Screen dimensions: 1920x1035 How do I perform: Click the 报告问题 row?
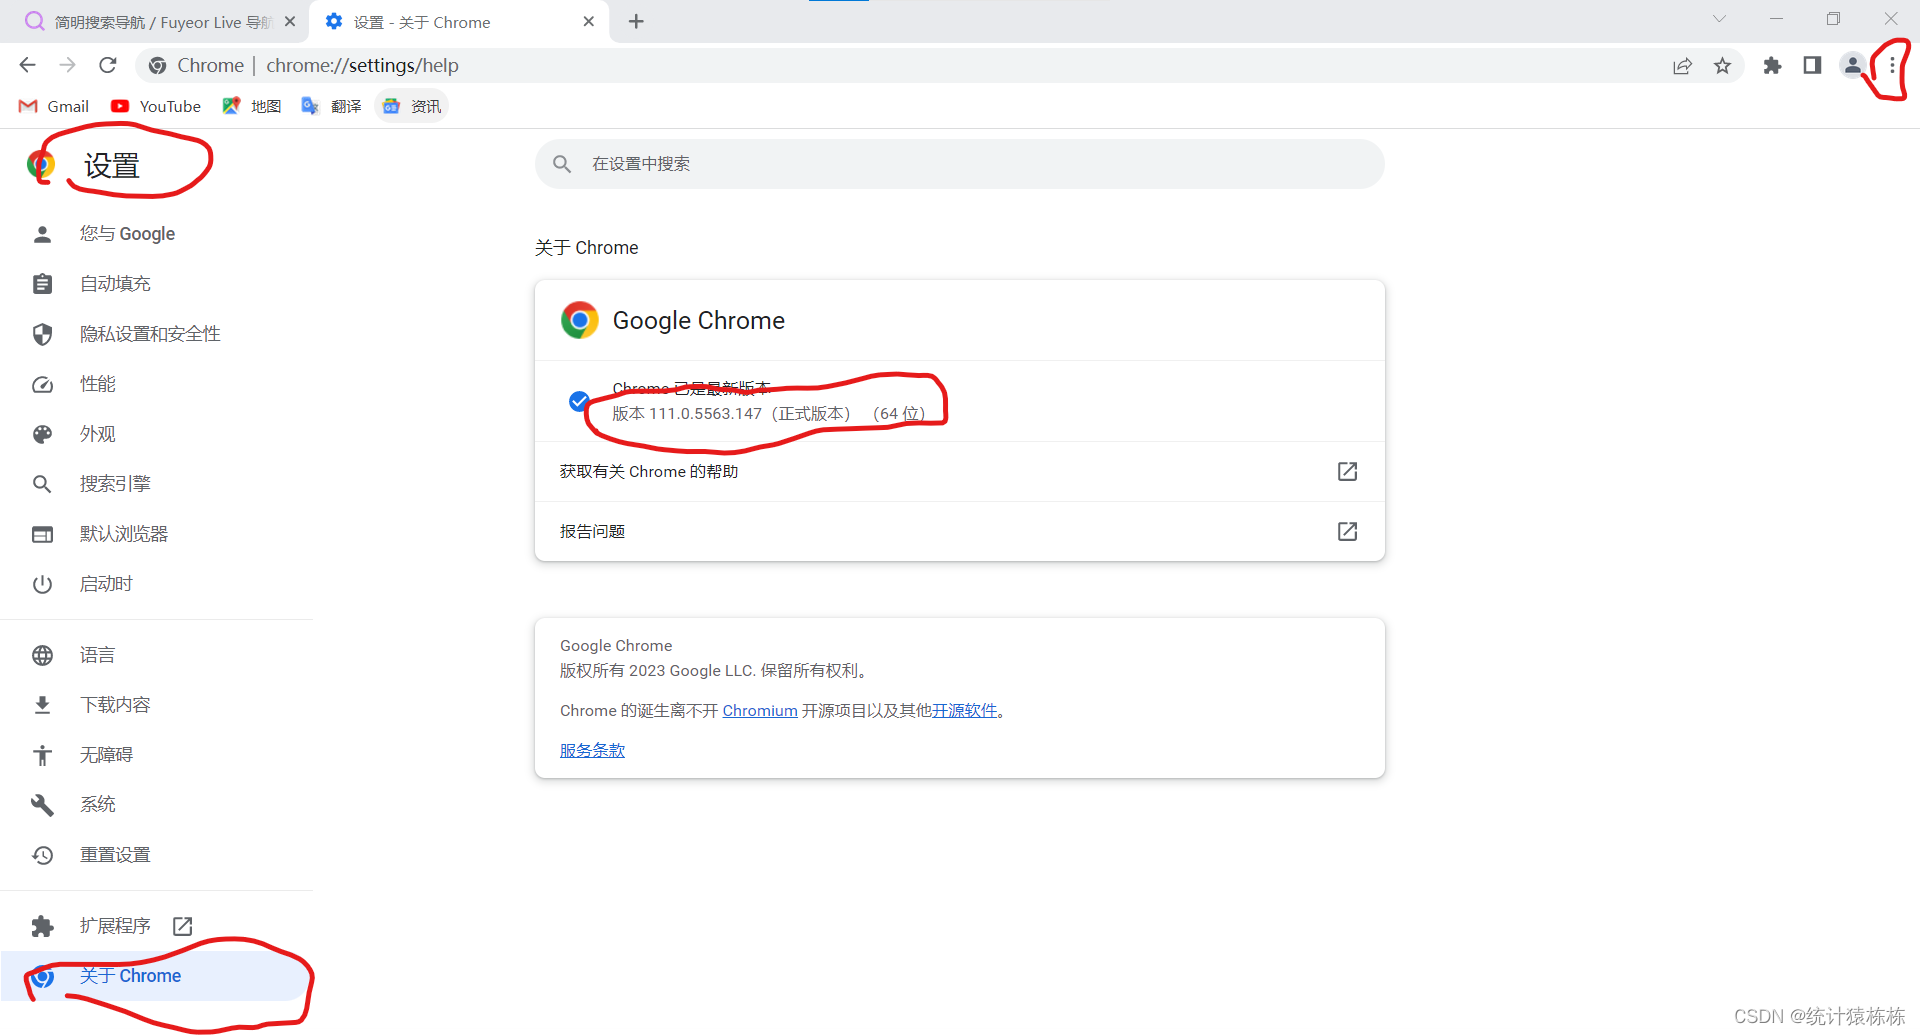(960, 531)
